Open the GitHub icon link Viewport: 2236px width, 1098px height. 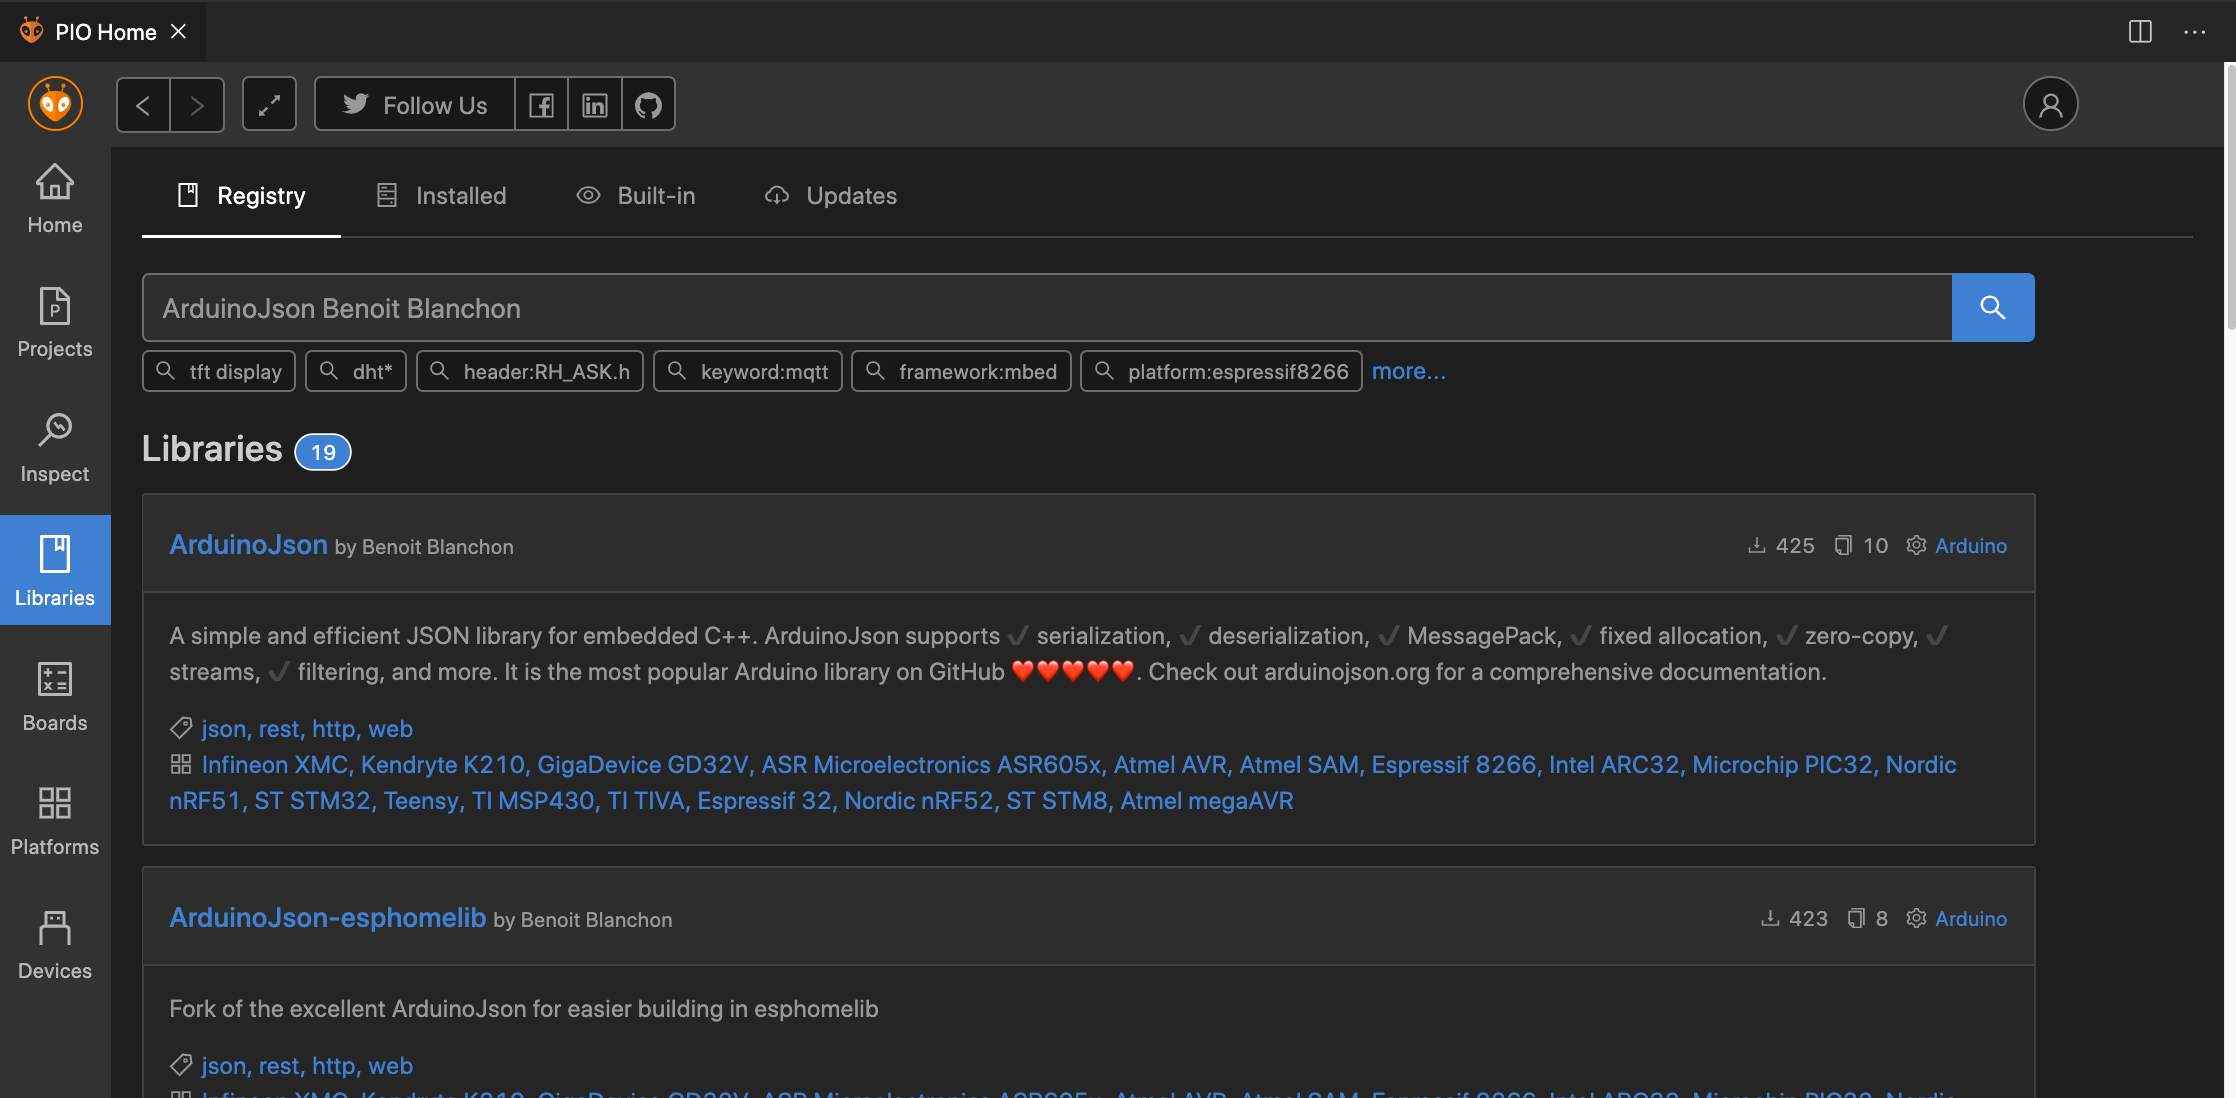tap(648, 105)
